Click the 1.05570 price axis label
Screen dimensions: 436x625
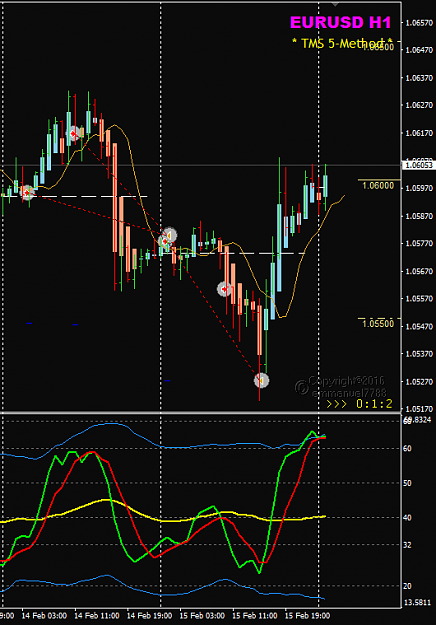tap(419, 299)
